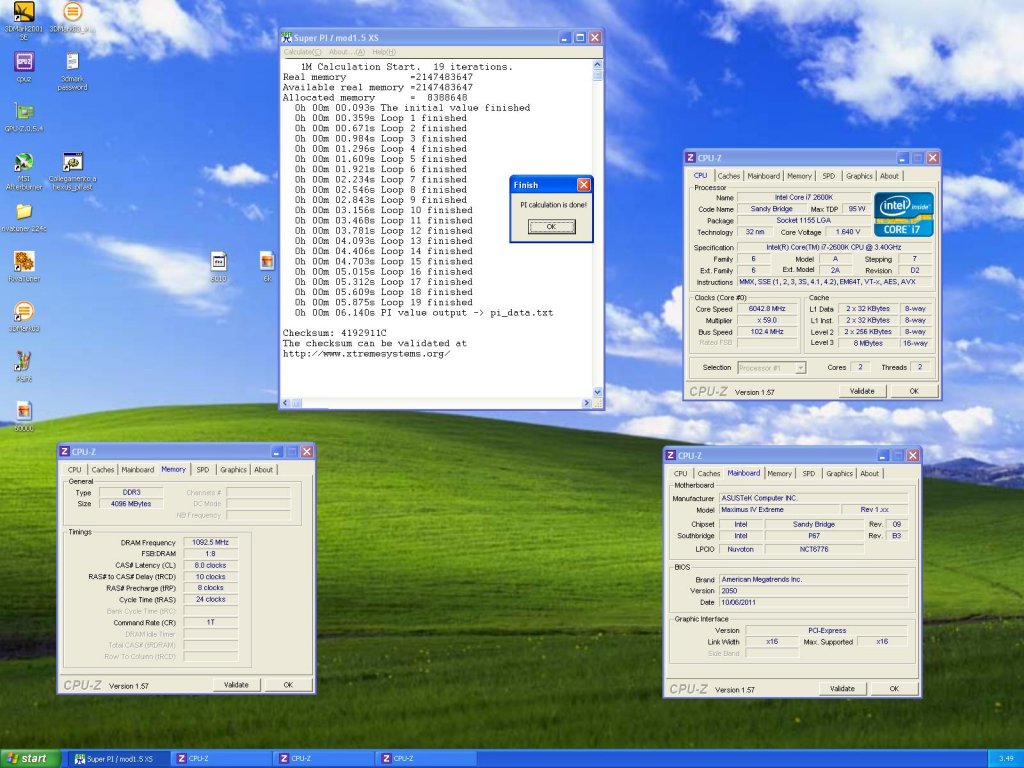
Task: Open the 3dmark password text file
Action: pyautogui.click(x=72, y=71)
